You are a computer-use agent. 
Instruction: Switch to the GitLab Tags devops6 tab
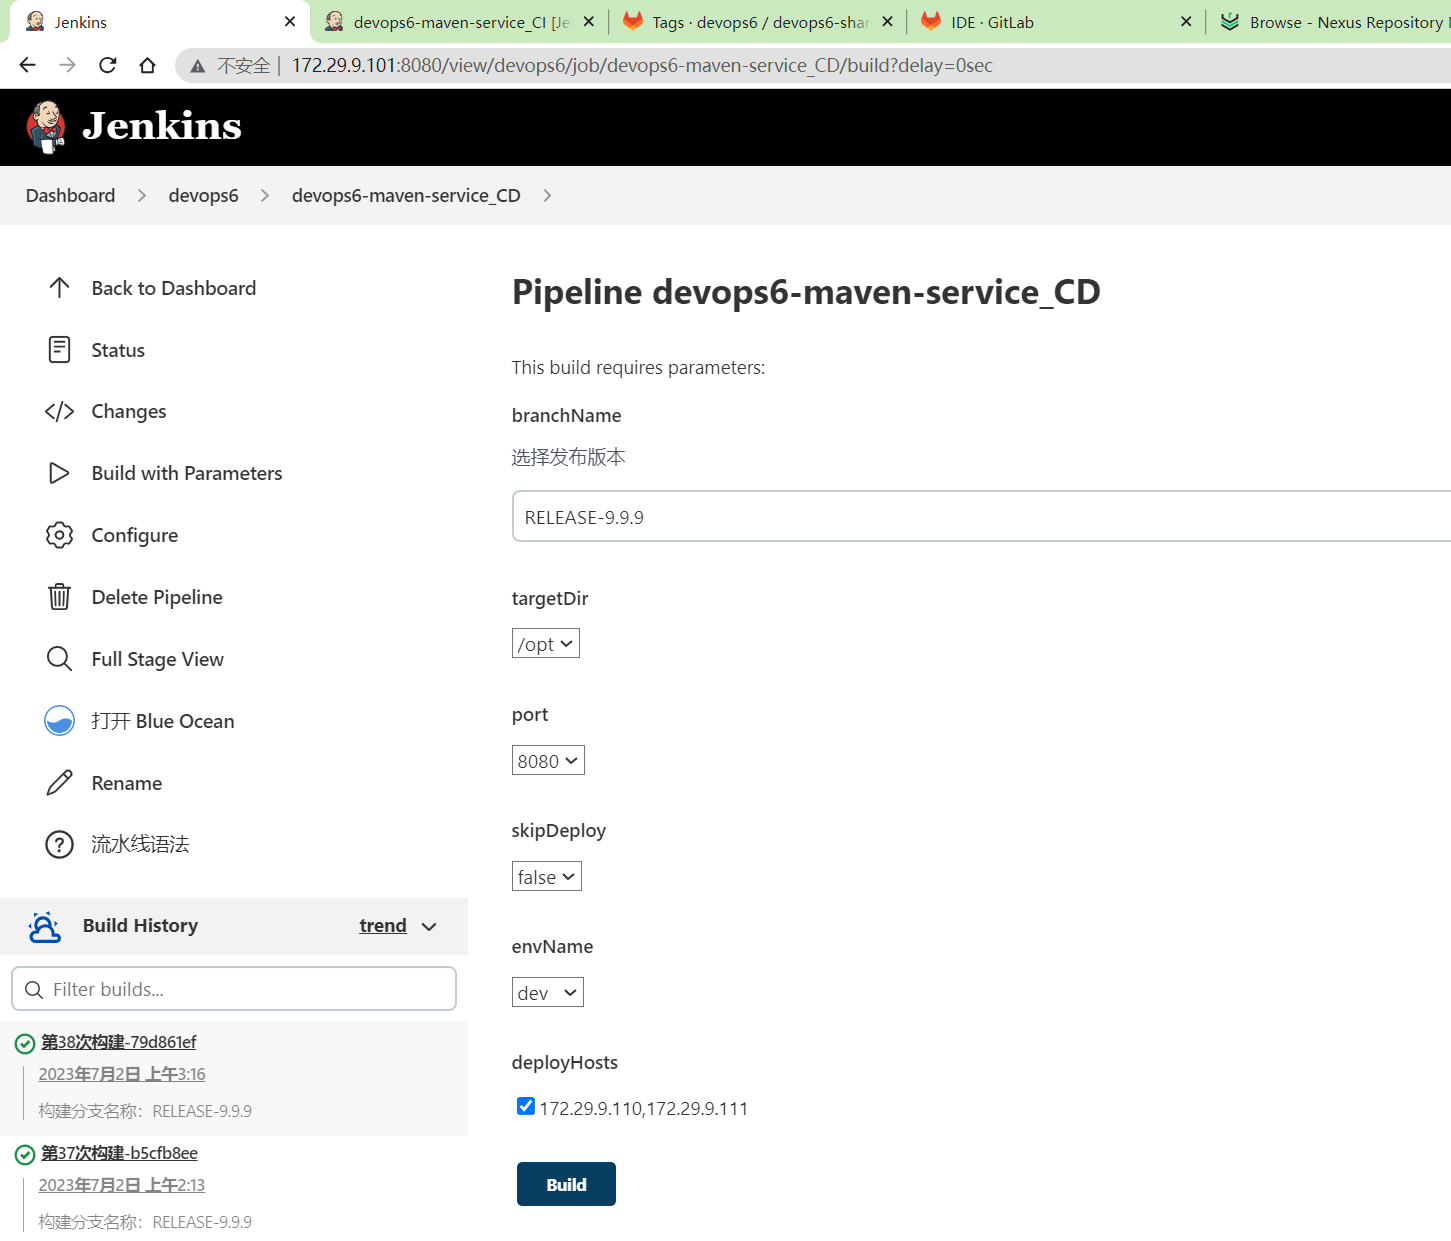[x=758, y=22]
